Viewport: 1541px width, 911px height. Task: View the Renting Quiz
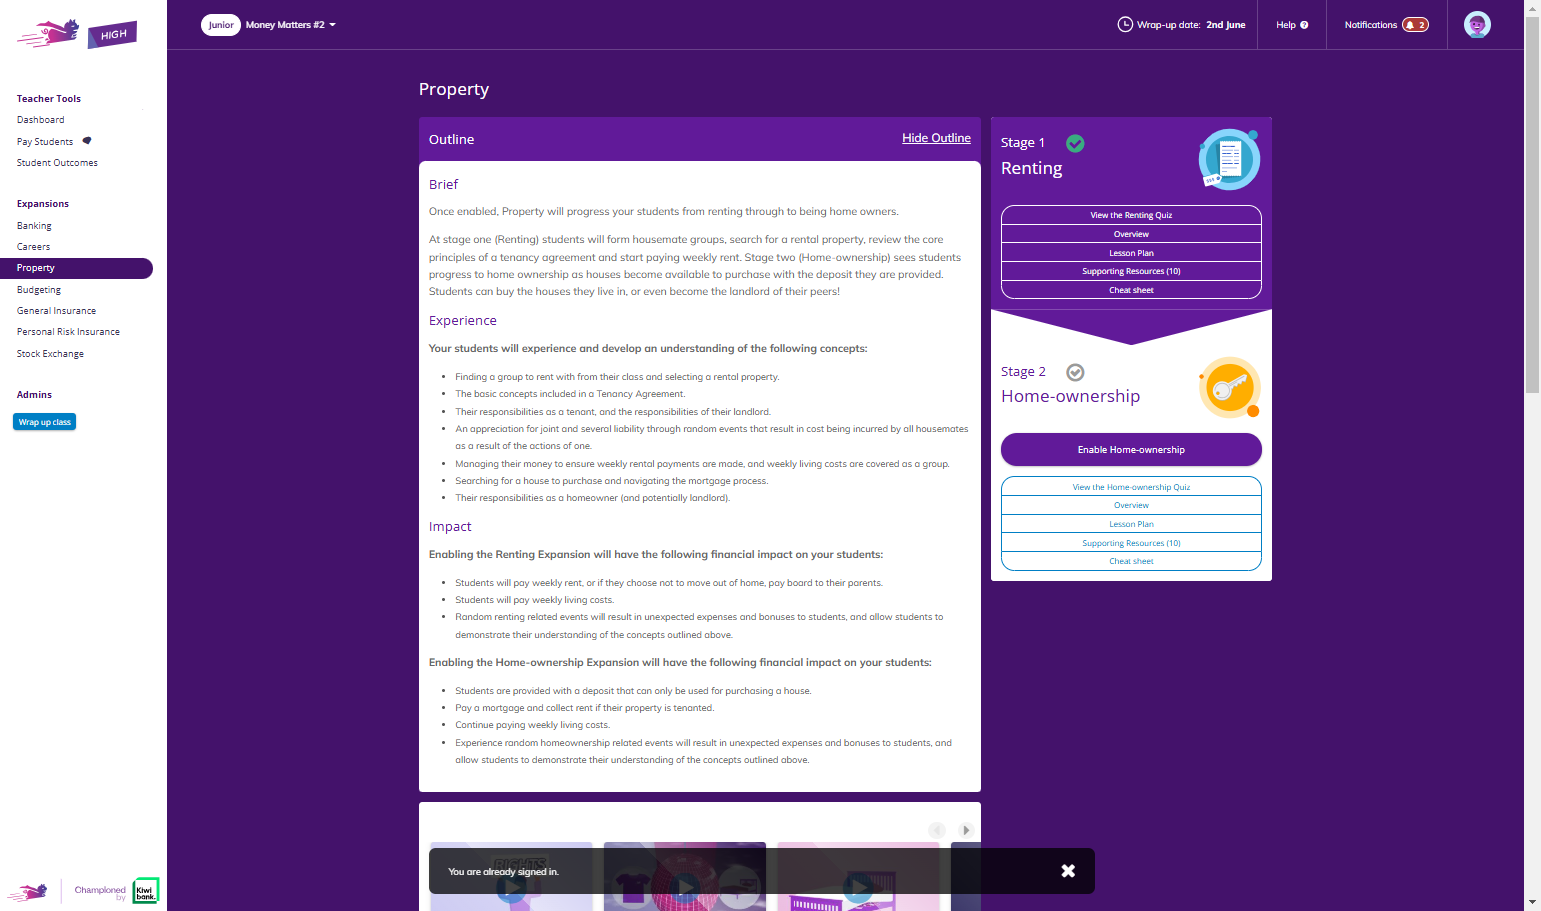[1131, 215]
